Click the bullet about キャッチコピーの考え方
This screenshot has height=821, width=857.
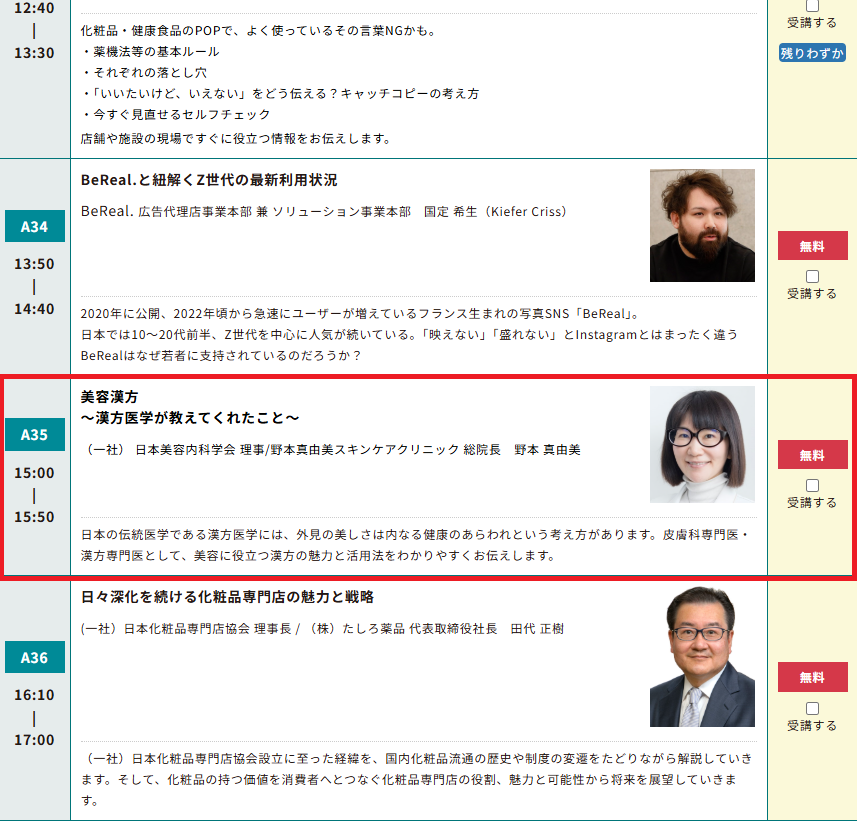[280, 93]
